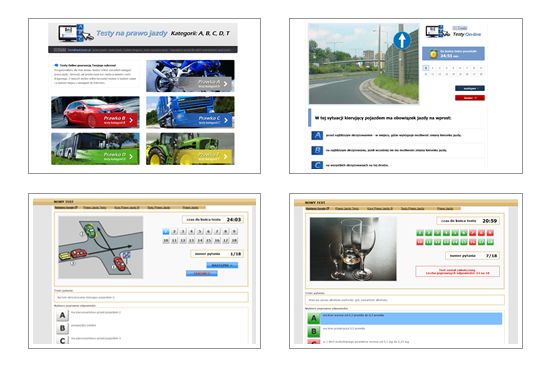Open the Prawko T green tractor tile
Image resolution: width=550 pixels, height=367 pixels.
point(190,149)
